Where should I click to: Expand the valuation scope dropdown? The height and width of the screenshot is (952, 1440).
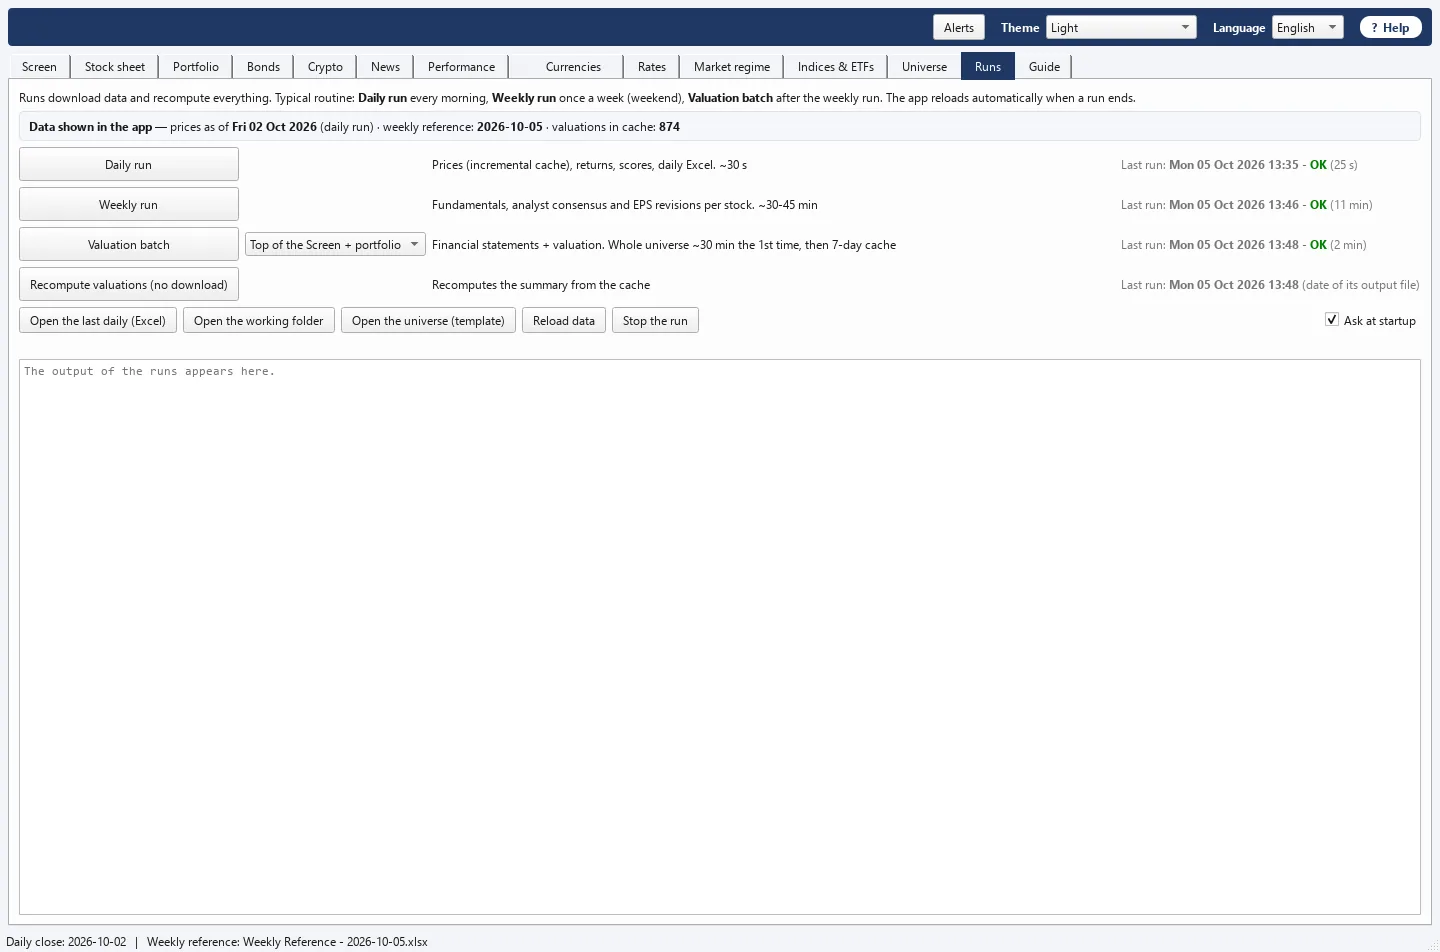pyautogui.click(x=335, y=245)
